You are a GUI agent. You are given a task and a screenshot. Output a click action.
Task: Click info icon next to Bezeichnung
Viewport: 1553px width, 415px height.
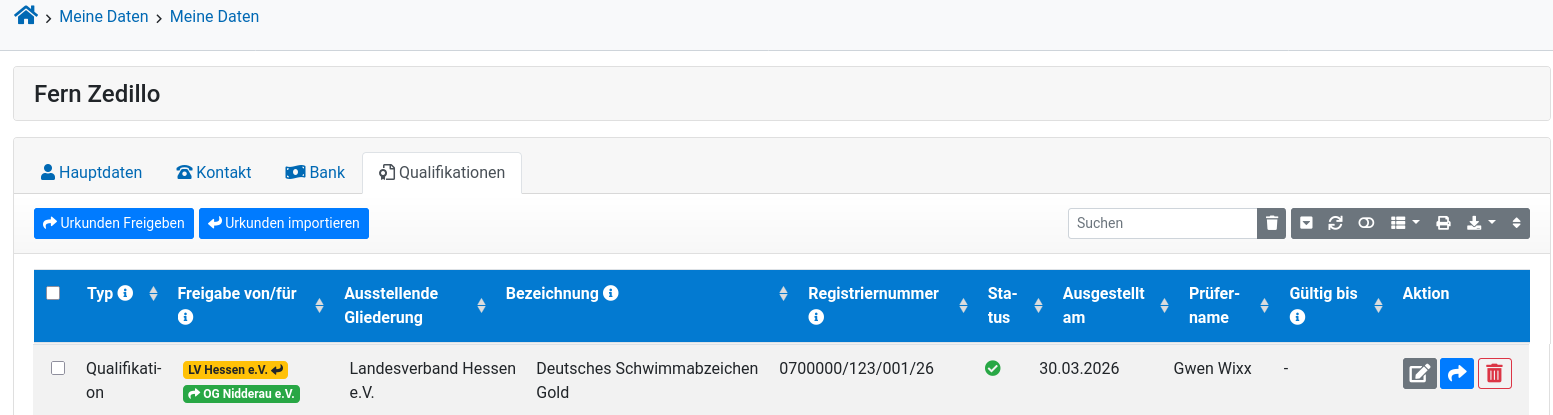tap(611, 293)
